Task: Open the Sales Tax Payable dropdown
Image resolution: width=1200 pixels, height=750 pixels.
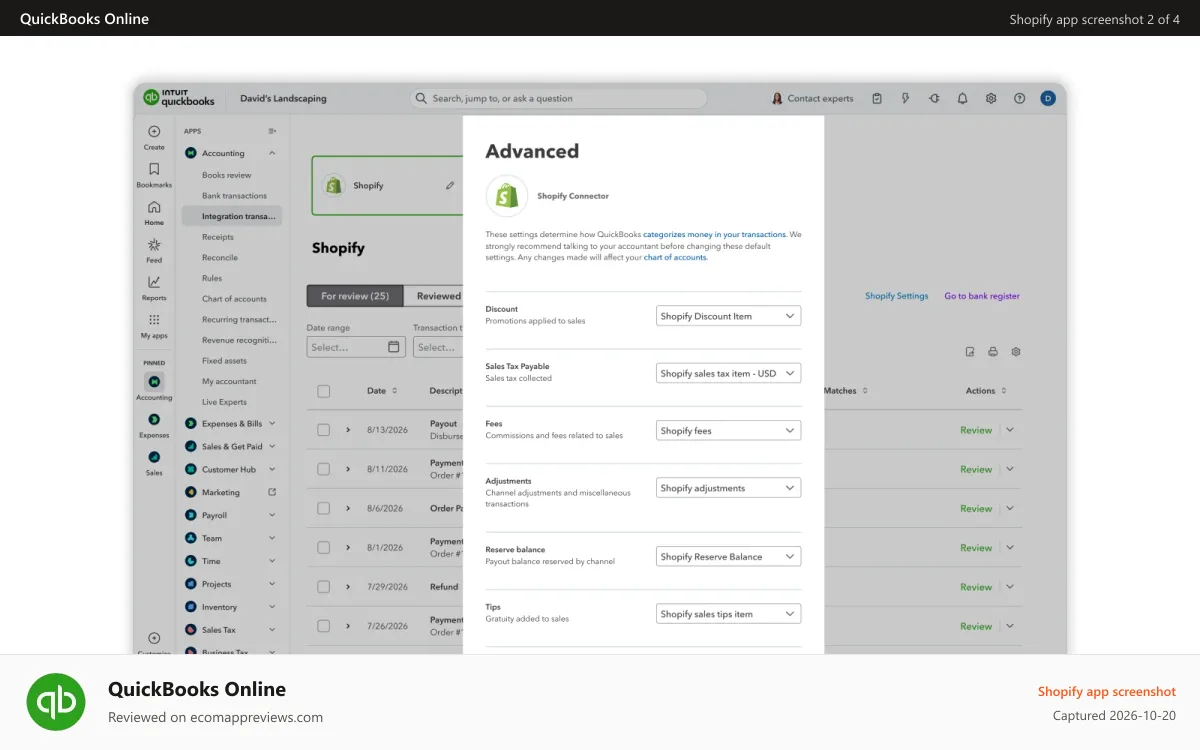Action: click(x=728, y=373)
